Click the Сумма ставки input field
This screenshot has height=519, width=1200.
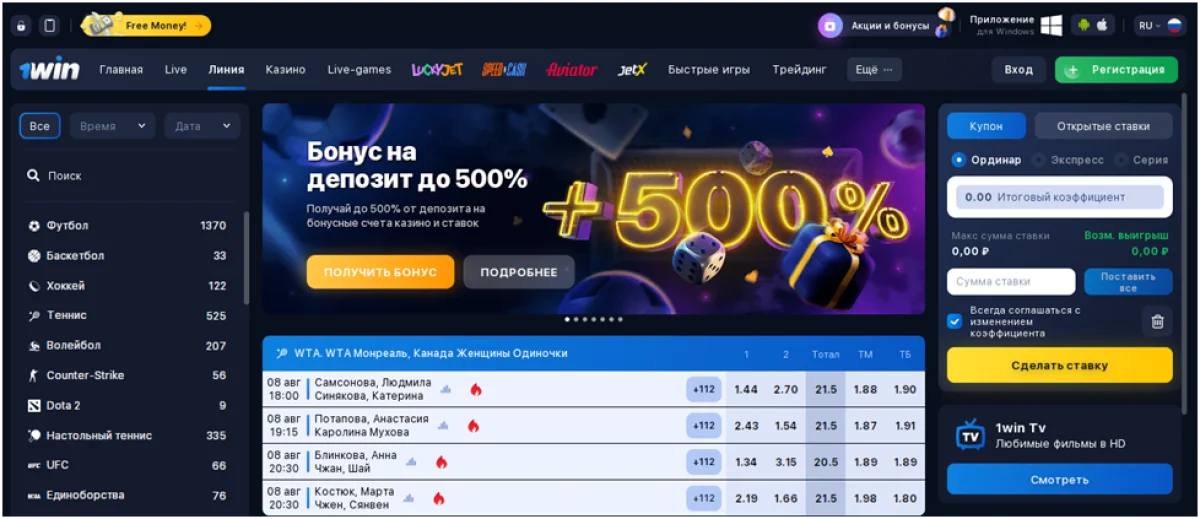point(1011,282)
